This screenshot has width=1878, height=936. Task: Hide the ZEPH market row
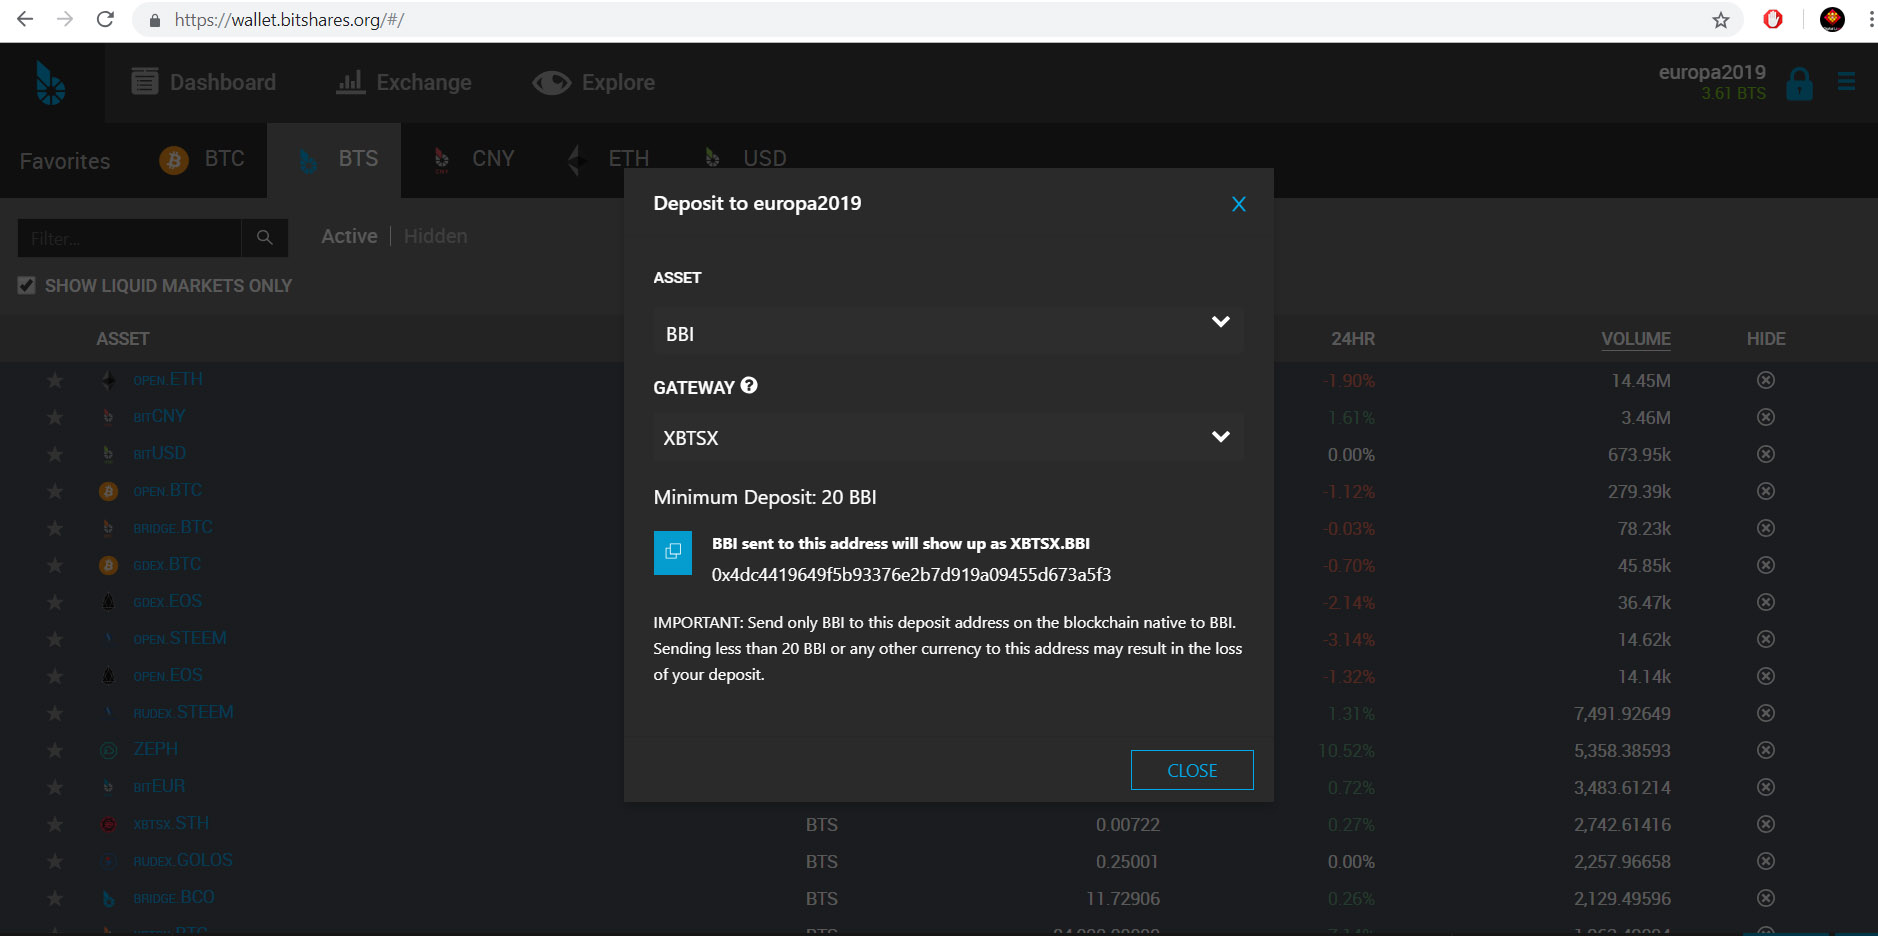coord(1766,750)
